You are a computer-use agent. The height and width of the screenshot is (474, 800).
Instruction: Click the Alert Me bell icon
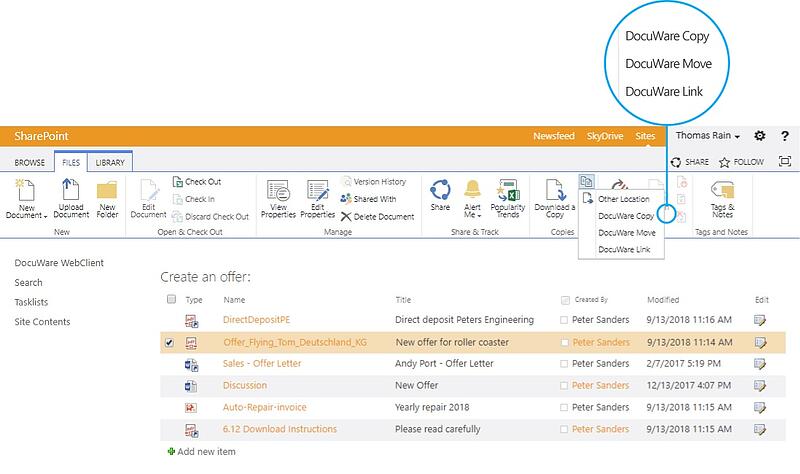pyautogui.click(x=472, y=189)
